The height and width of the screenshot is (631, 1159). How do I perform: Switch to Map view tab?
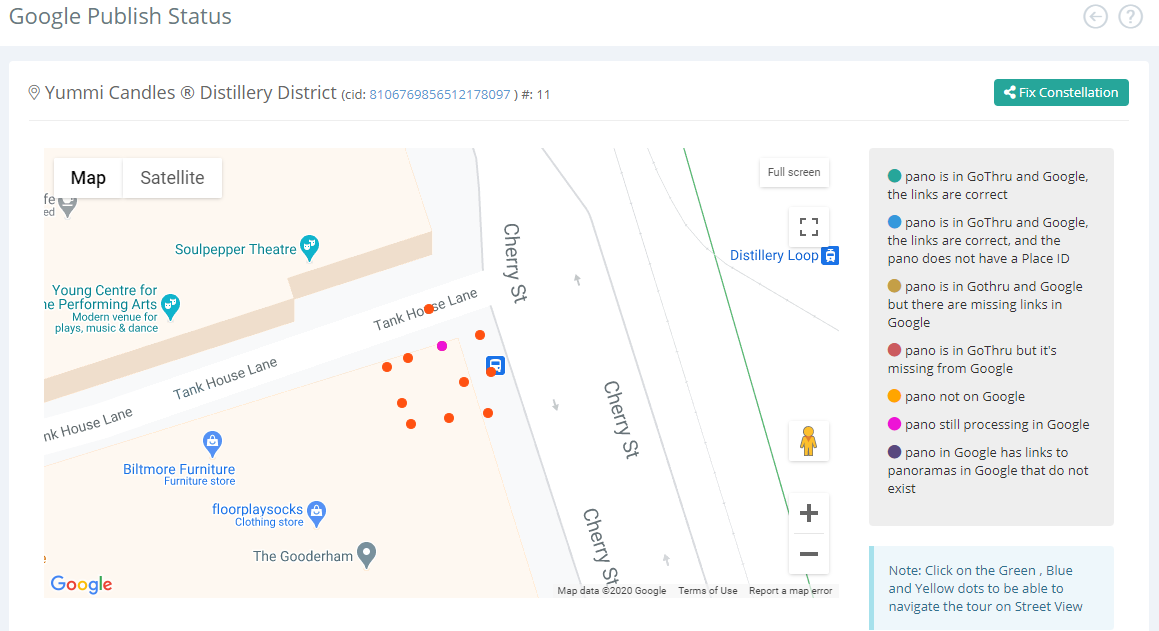88,178
